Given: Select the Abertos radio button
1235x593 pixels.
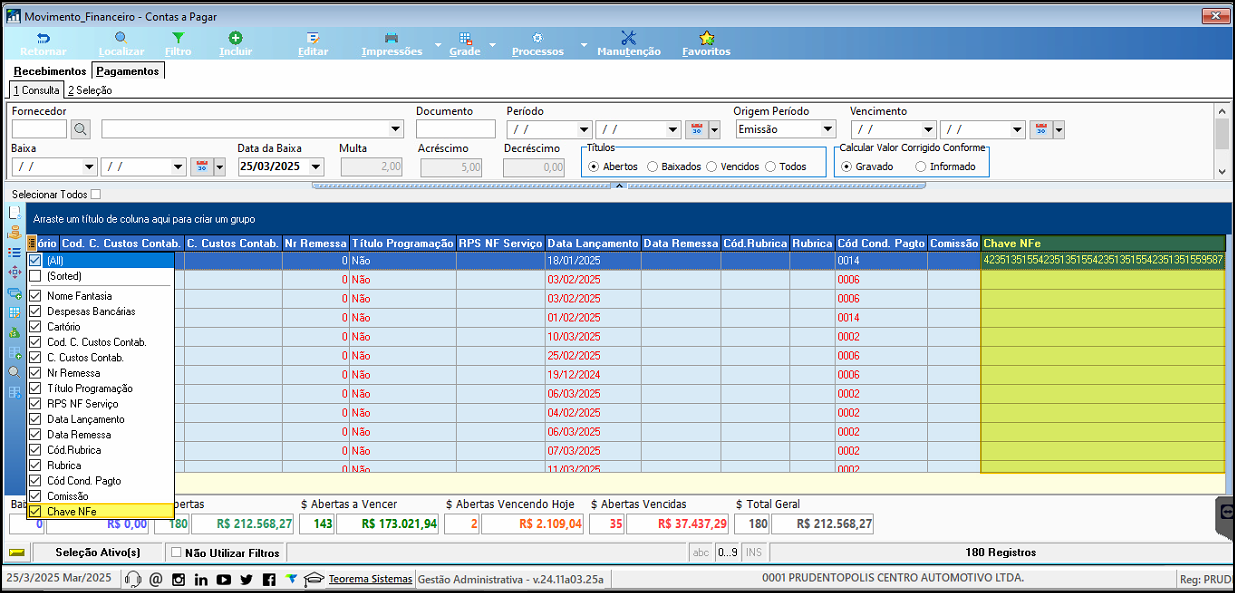Looking at the screenshot, I should pos(594,167).
